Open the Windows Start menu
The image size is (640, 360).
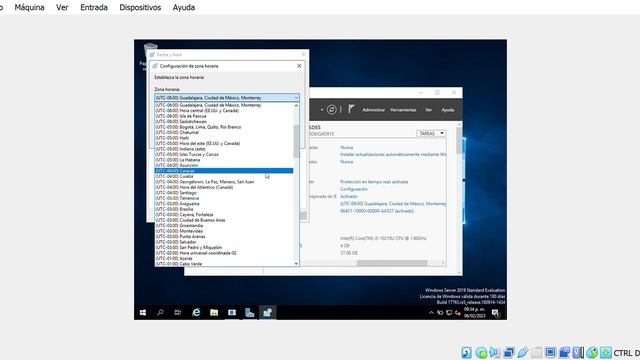click(143, 313)
